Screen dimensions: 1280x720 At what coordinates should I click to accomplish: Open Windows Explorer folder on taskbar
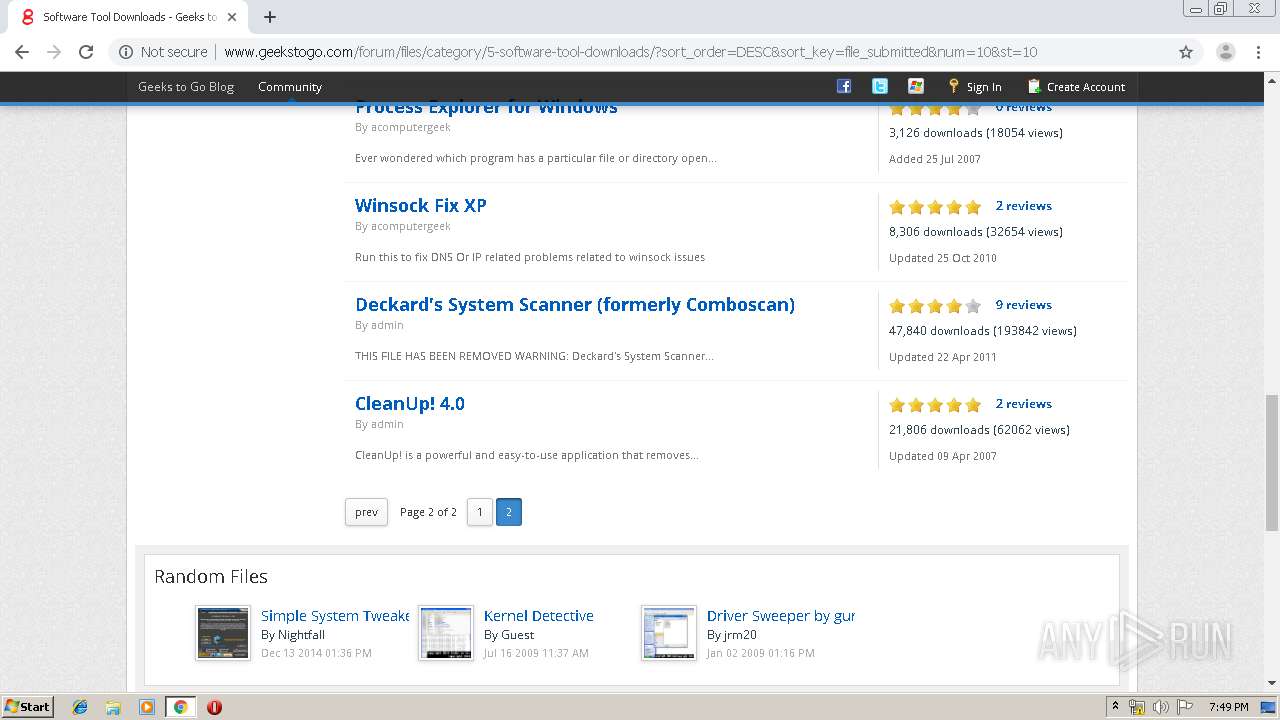[113, 707]
